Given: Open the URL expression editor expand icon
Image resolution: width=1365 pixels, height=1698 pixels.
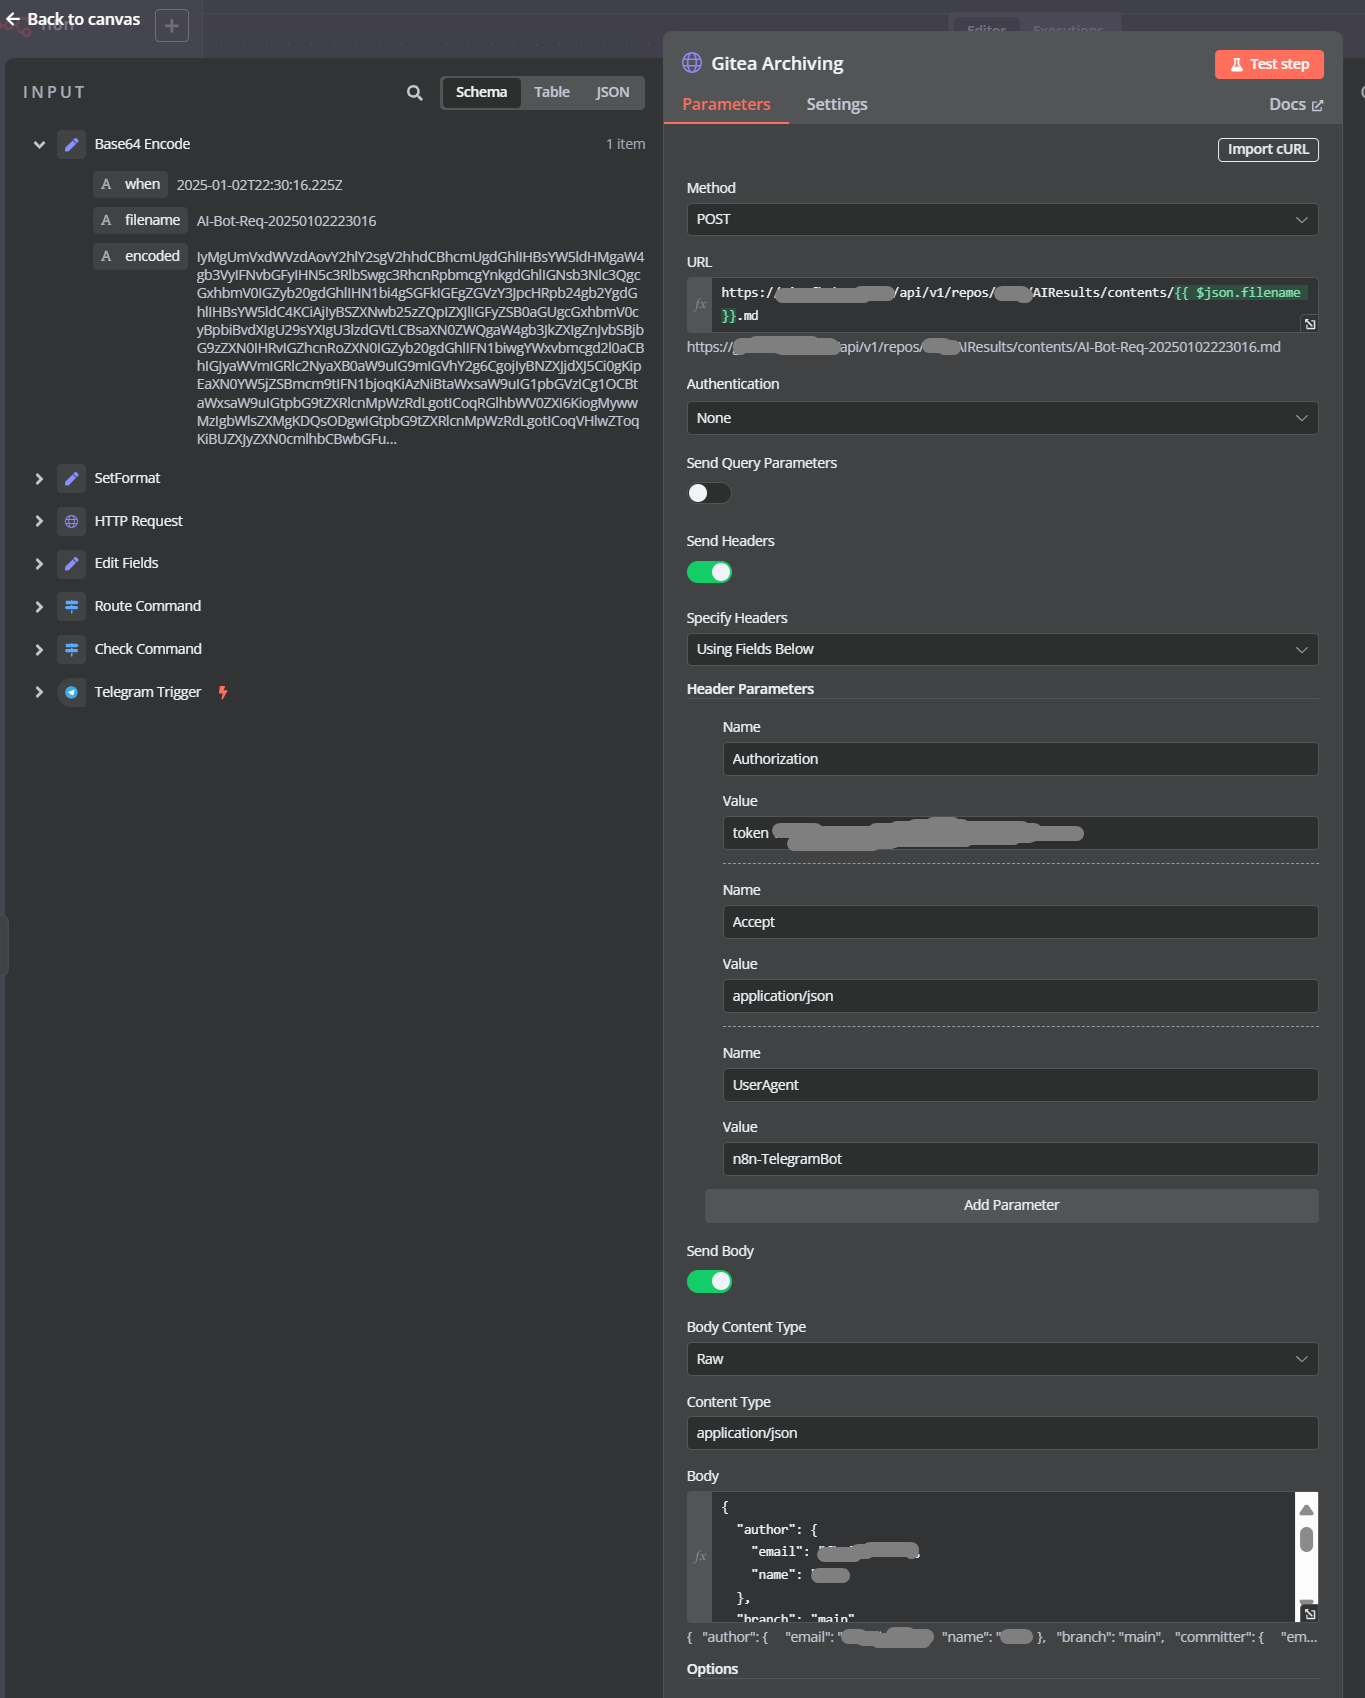Looking at the screenshot, I should point(1310,324).
